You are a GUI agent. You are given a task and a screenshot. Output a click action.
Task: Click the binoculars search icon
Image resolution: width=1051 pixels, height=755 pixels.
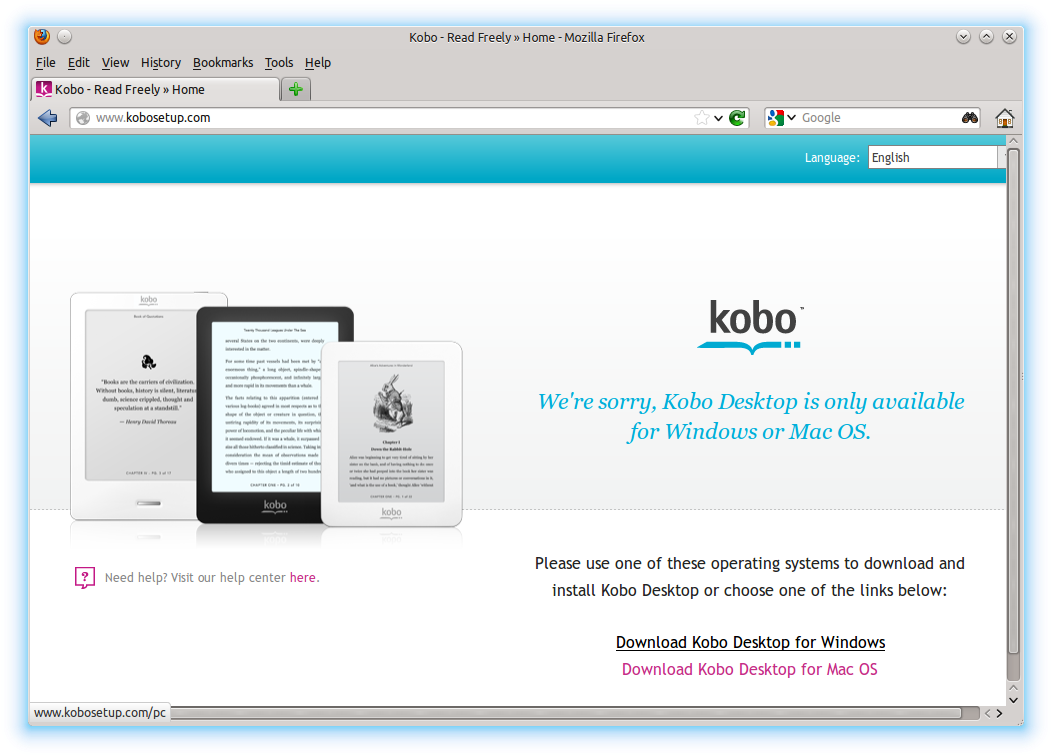pos(968,117)
